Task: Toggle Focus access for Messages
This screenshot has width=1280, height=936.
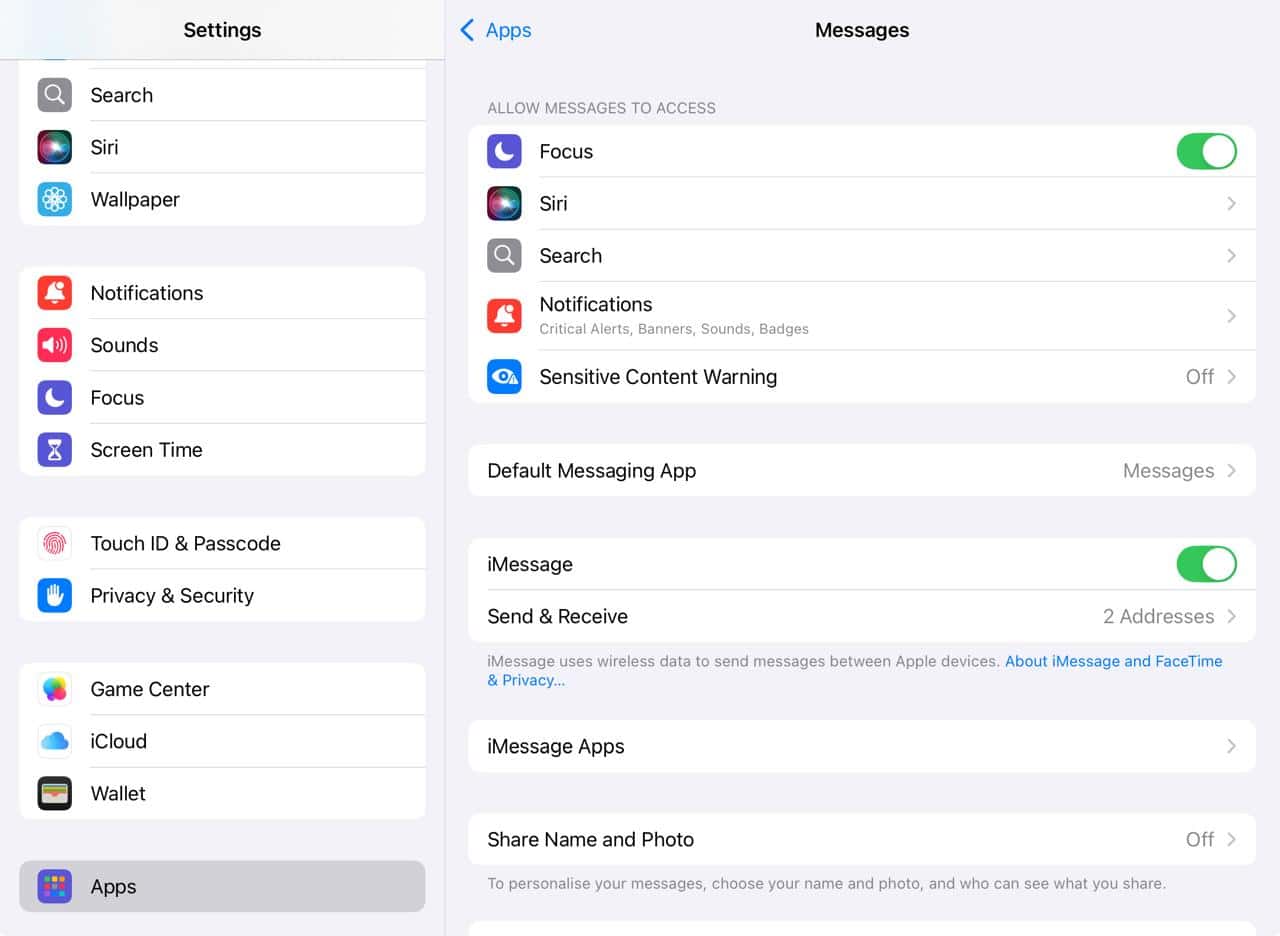Action: click(1206, 151)
